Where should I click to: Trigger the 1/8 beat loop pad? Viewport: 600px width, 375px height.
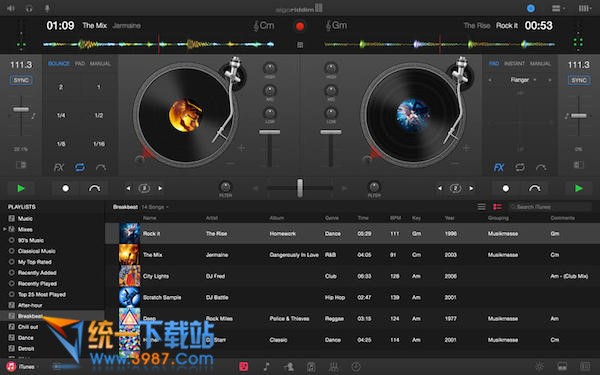[x=61, y=144]
